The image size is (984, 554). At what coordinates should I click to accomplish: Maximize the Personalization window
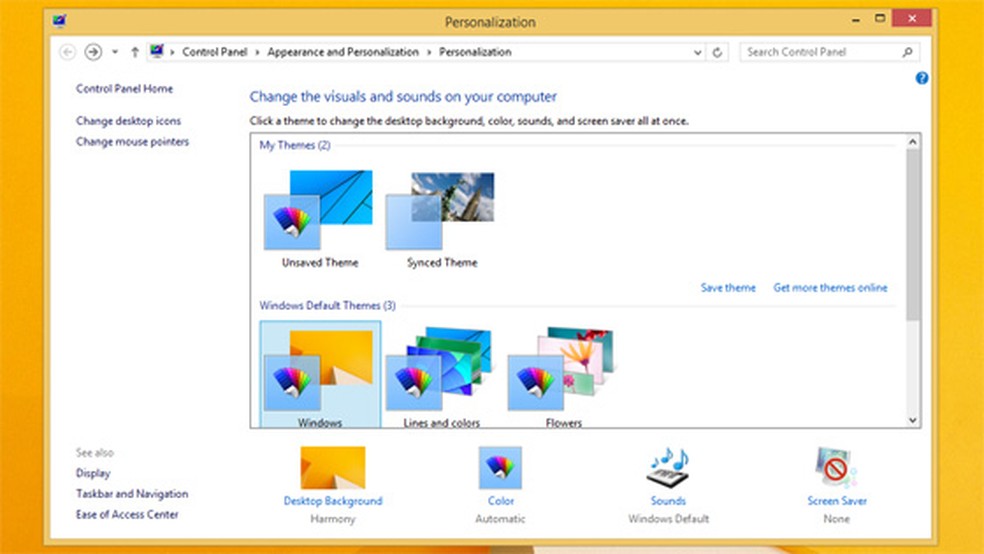pyautogui.click(x=880, y=18)
